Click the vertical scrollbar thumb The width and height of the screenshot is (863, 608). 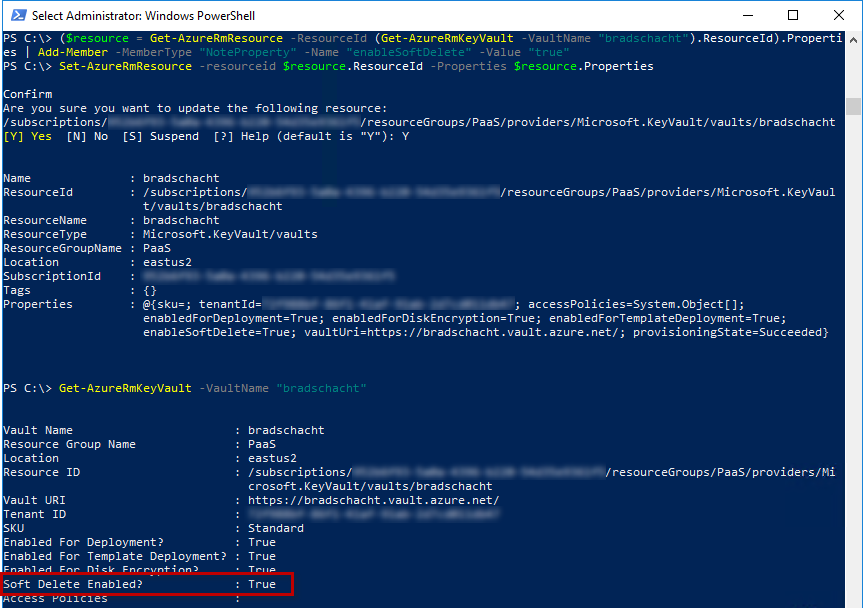(853, 106)
